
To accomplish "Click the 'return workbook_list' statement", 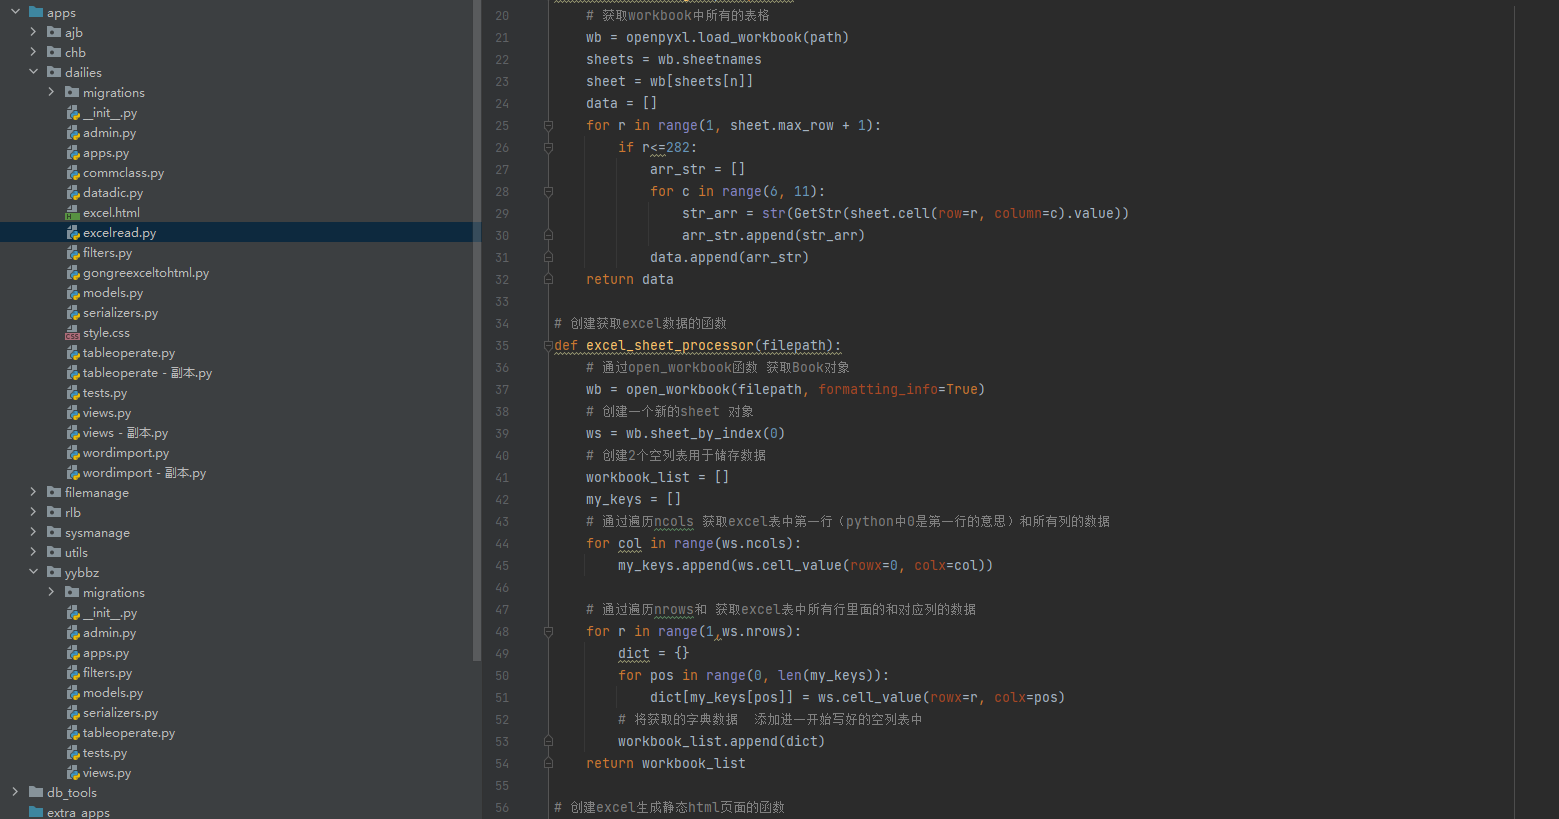I will tap(666, 763).
